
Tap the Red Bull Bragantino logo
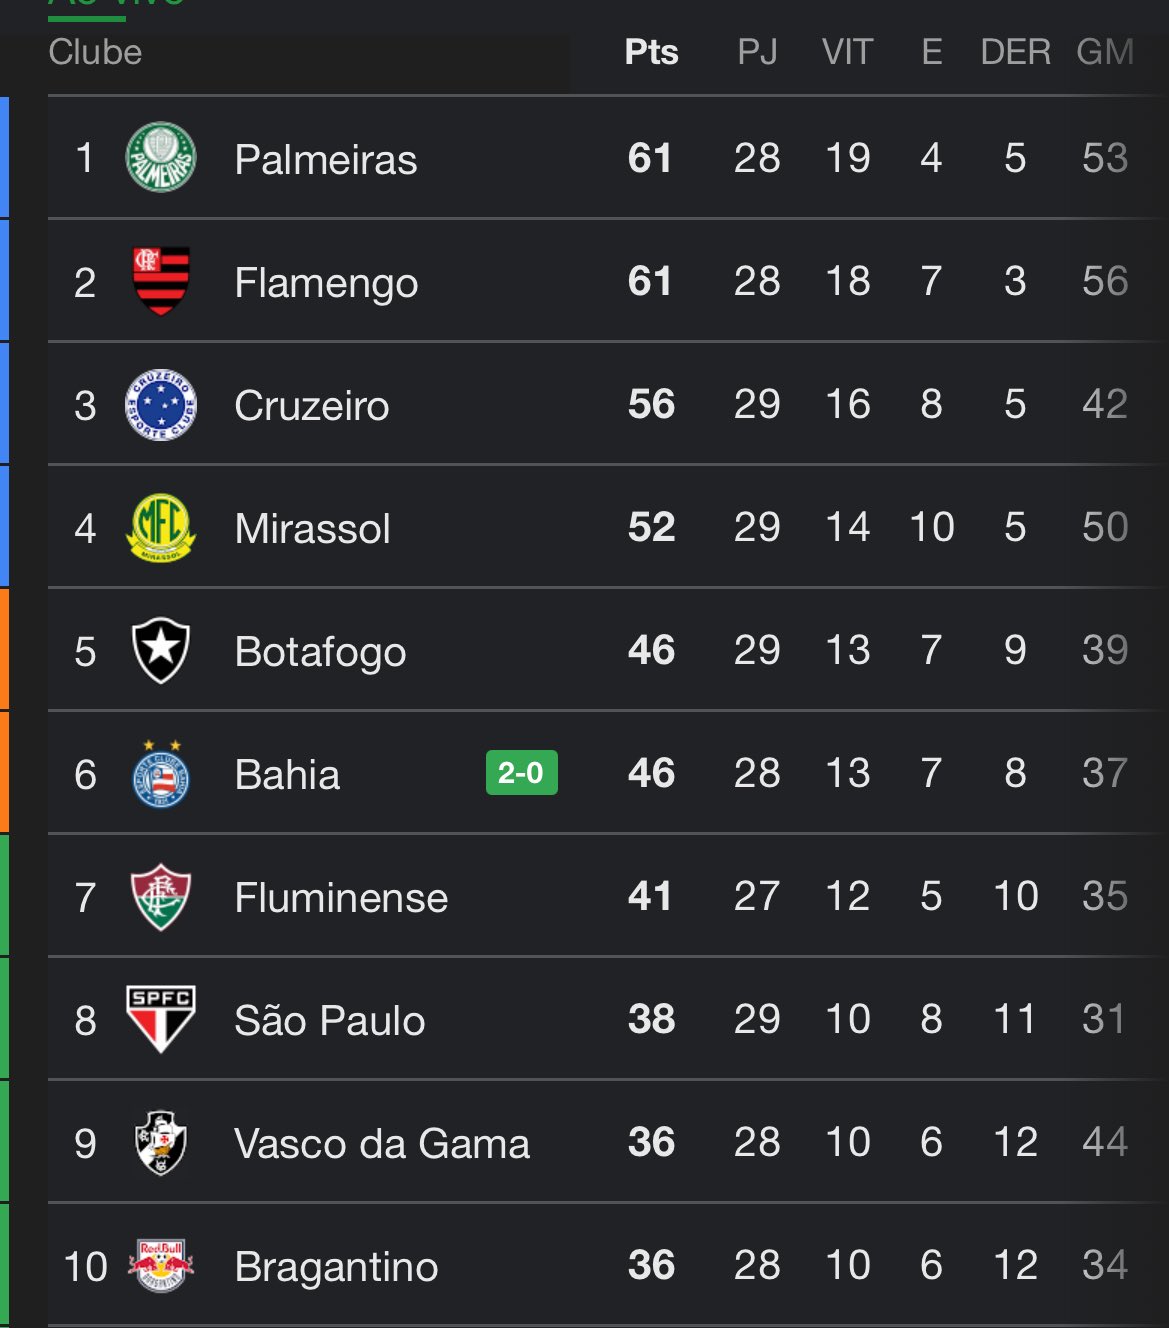coord(160,1265)
